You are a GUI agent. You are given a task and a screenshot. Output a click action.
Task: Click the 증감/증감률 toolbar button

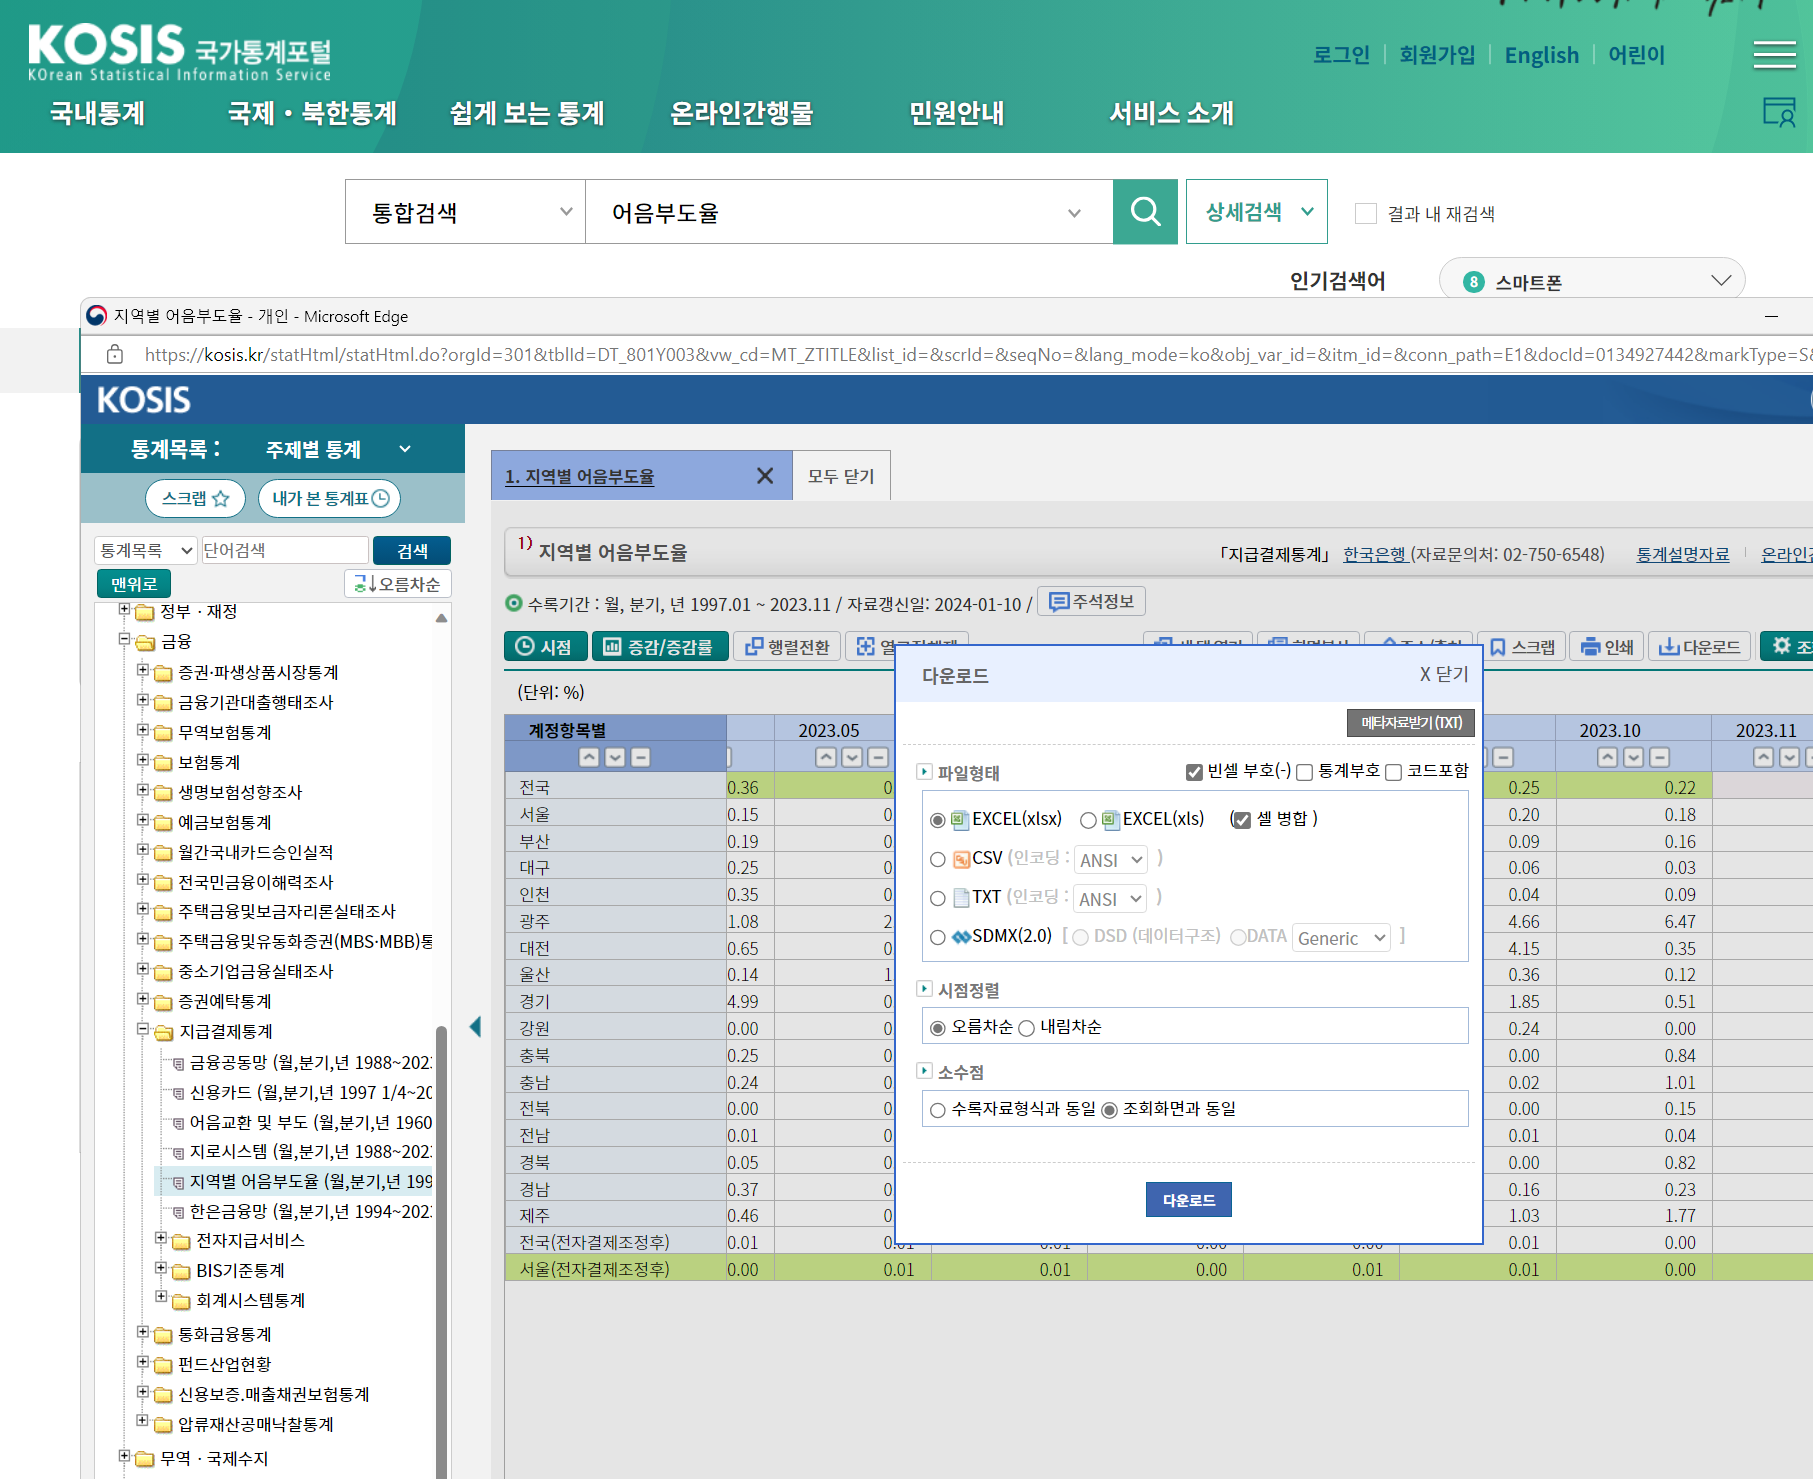point(660,647)
